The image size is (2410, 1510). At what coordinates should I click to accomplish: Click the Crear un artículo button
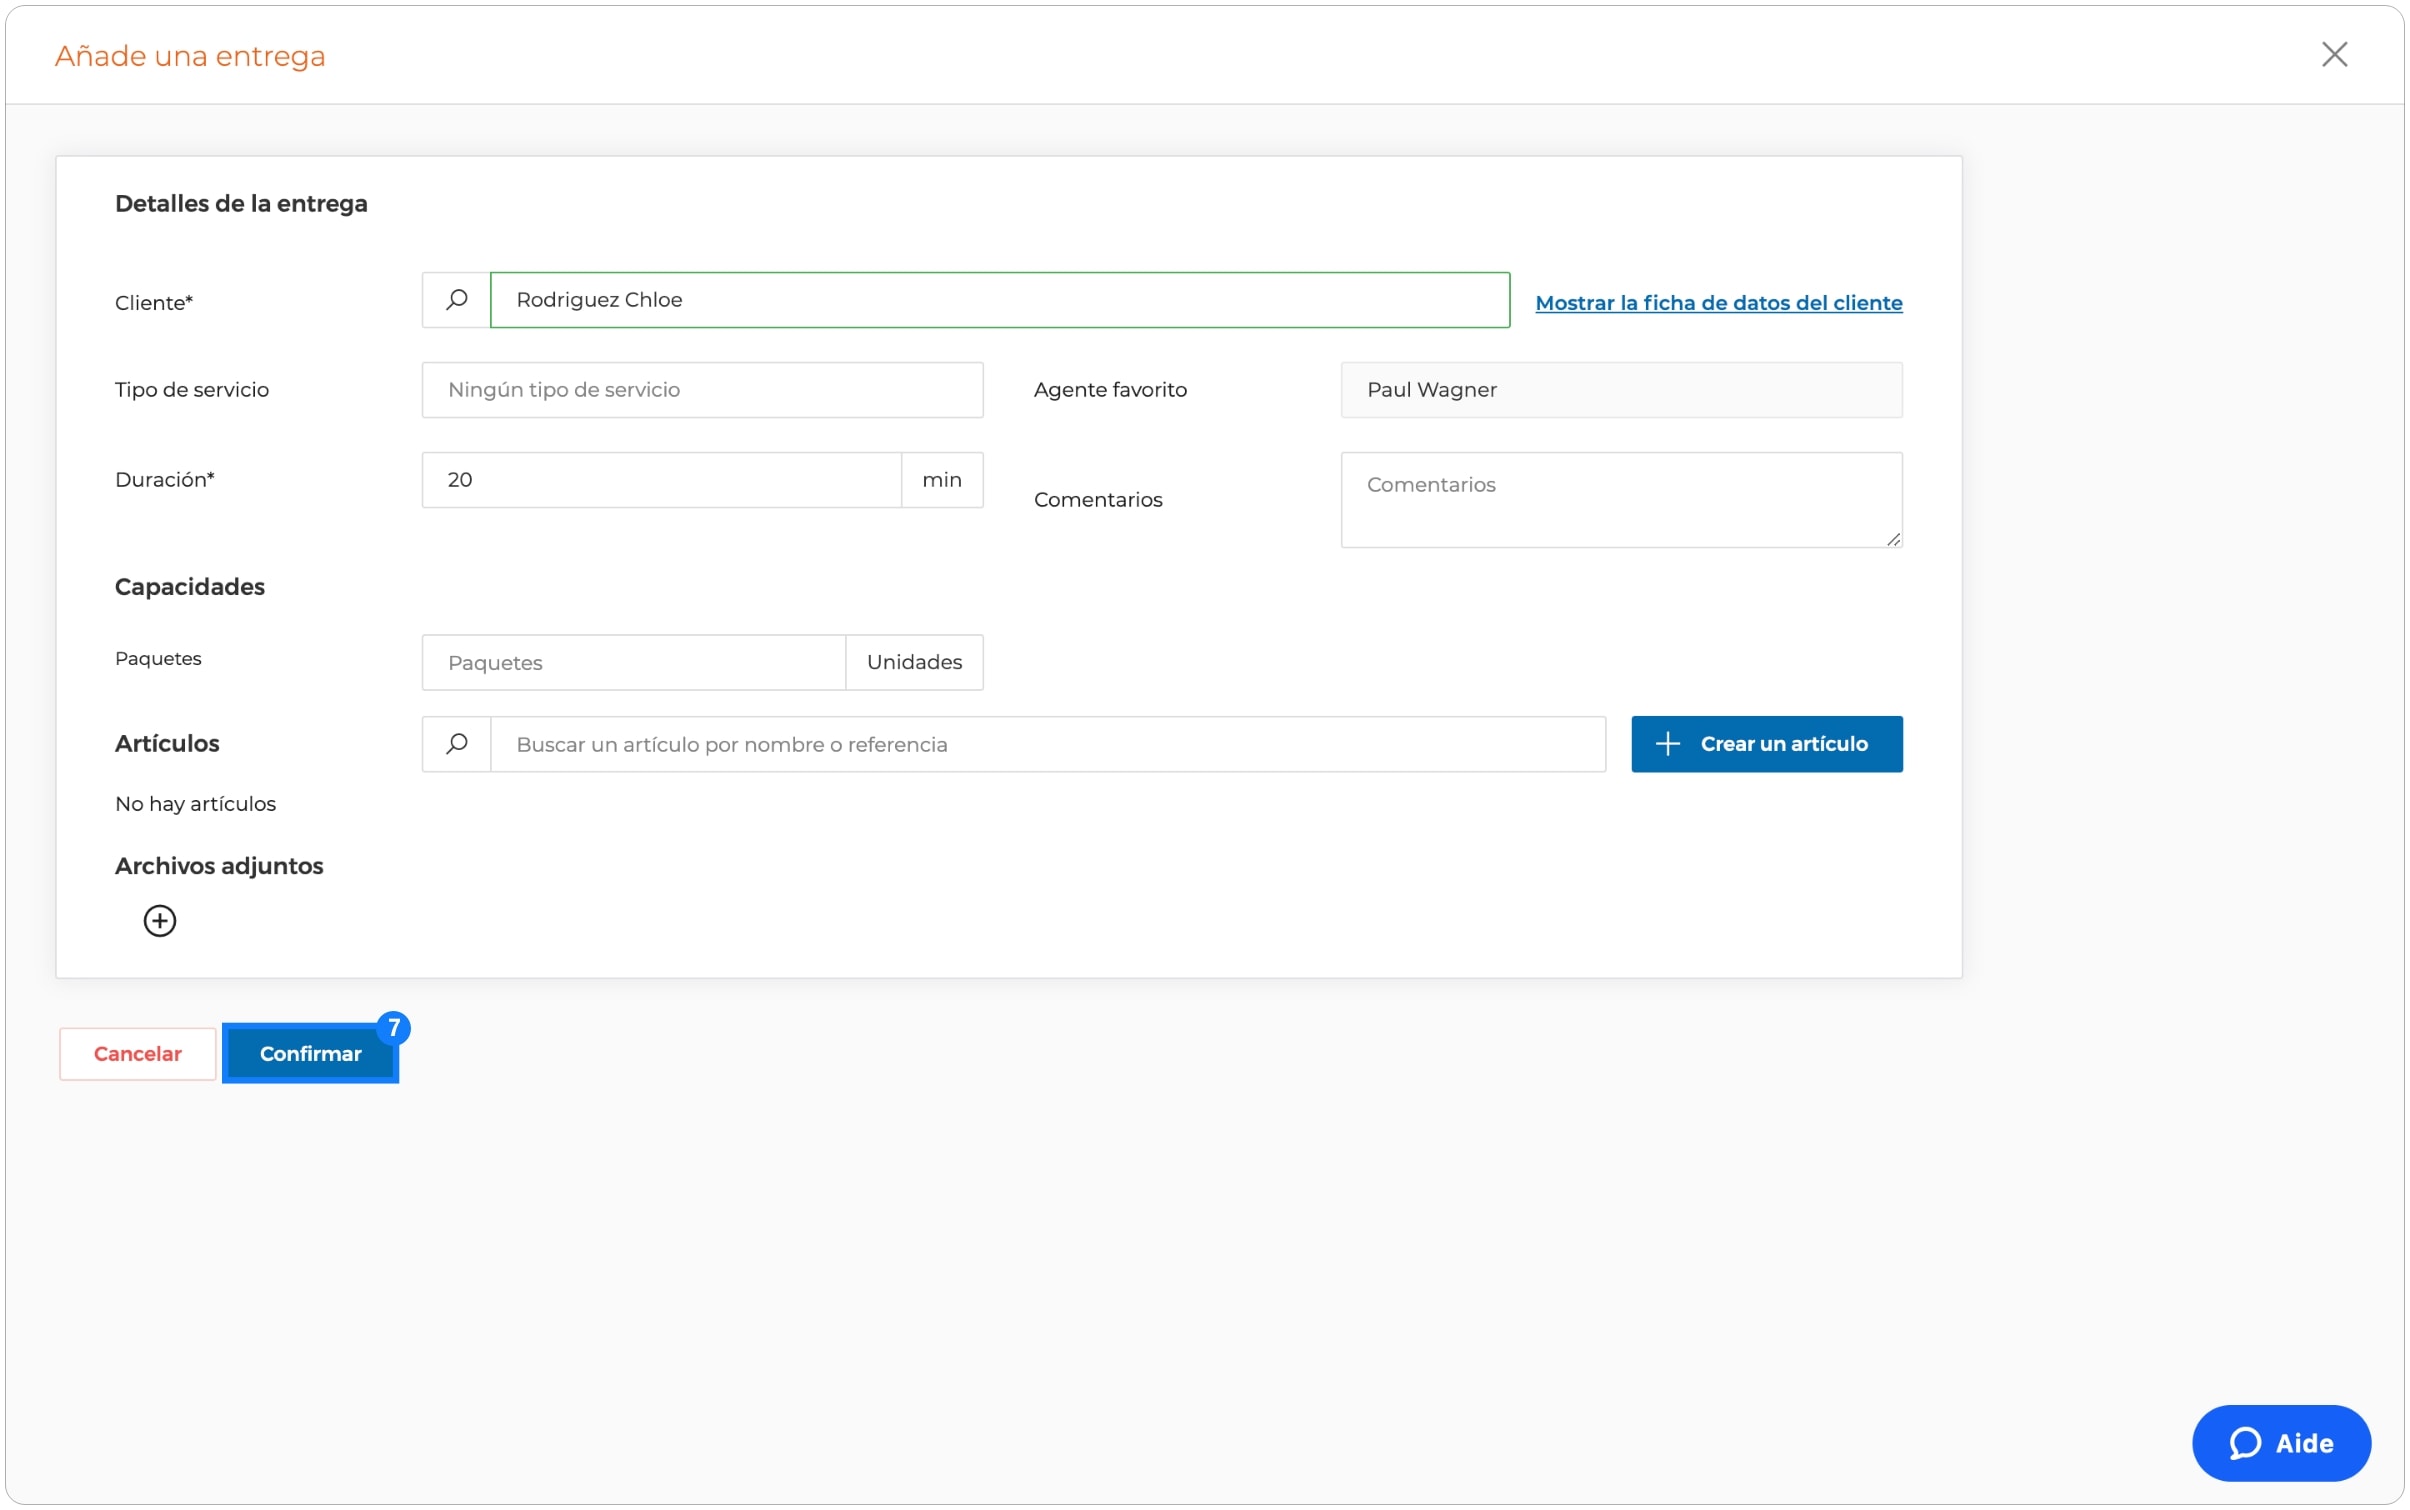1766,744
